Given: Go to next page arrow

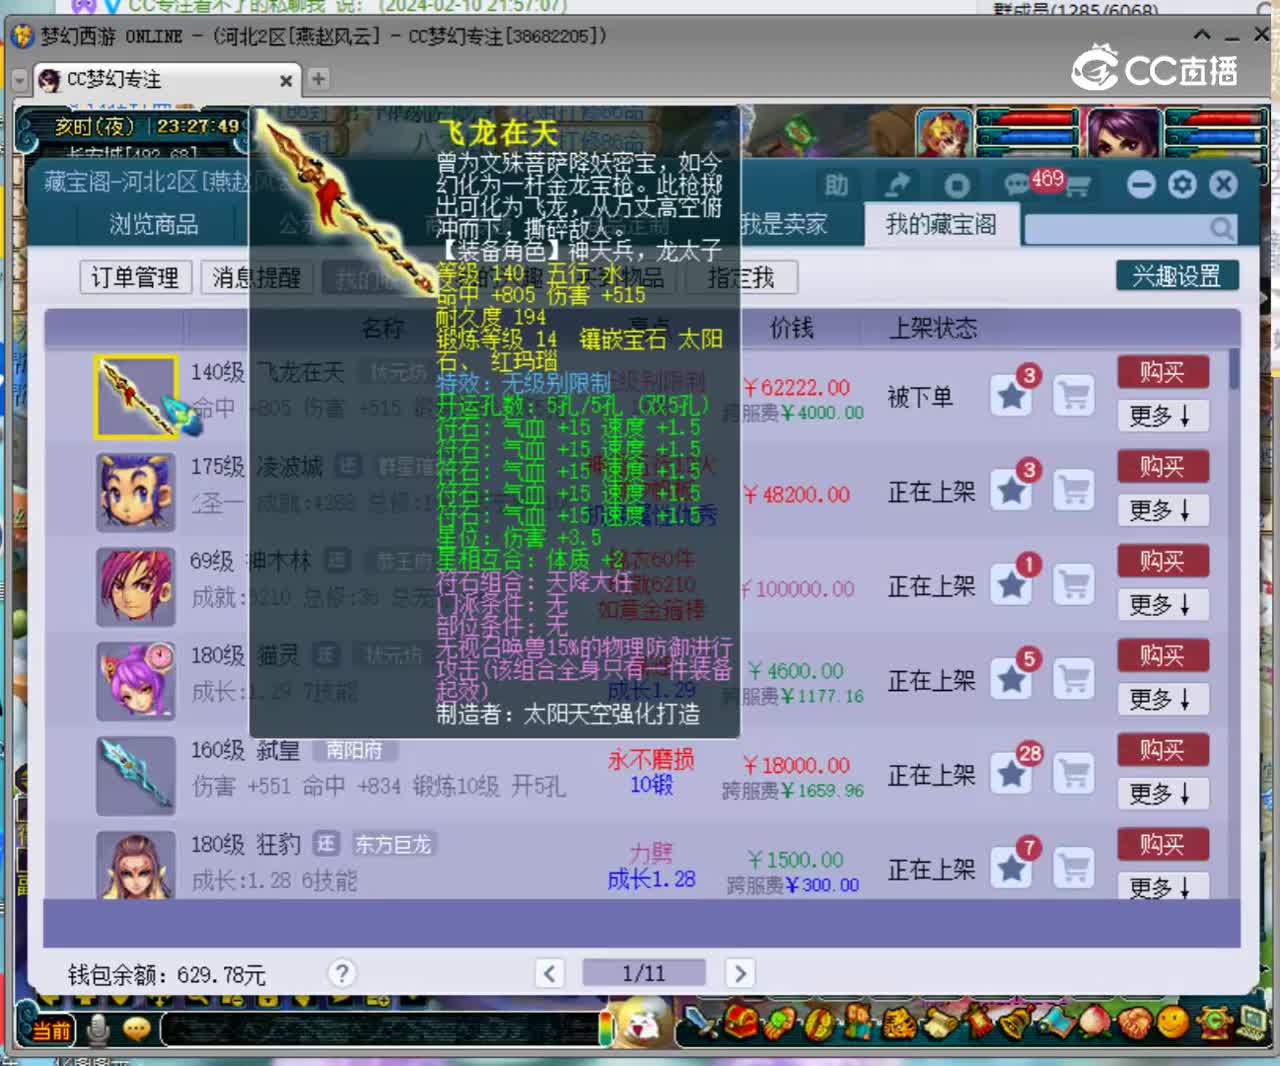Looking at the screenshot, I should pos(739,973).
